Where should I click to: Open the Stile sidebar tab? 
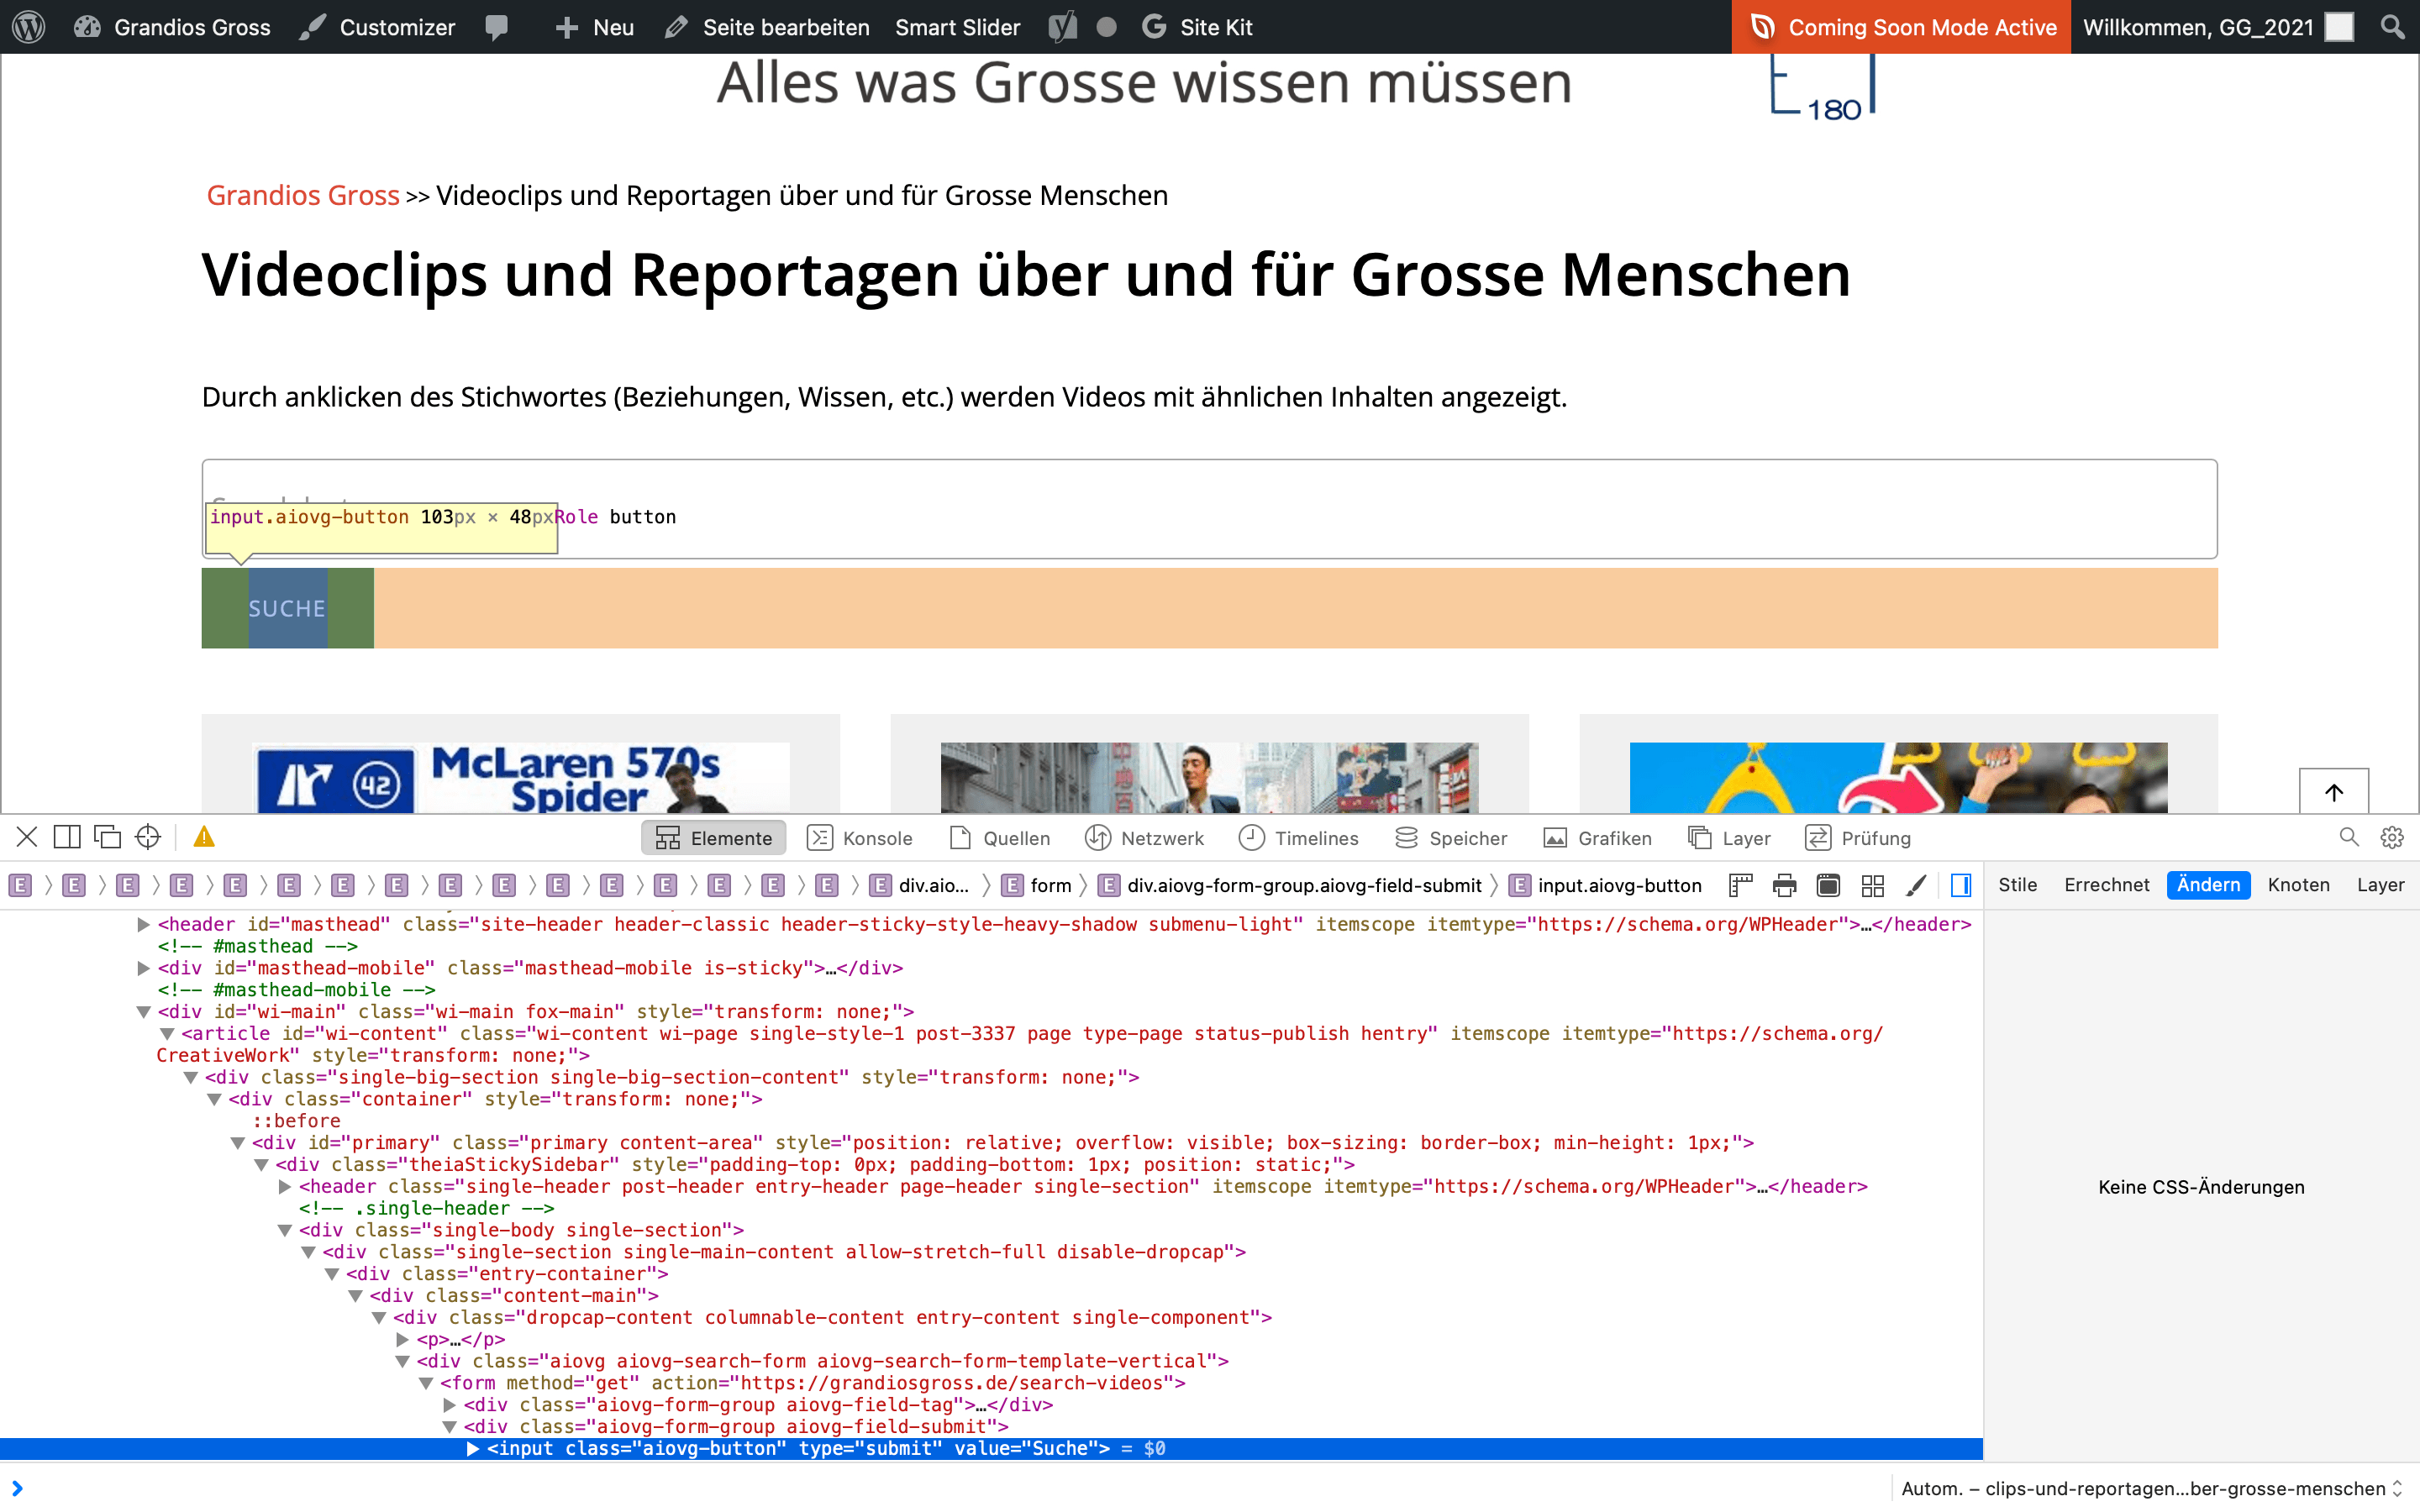pyautogui.click(x=2017, y=885)
